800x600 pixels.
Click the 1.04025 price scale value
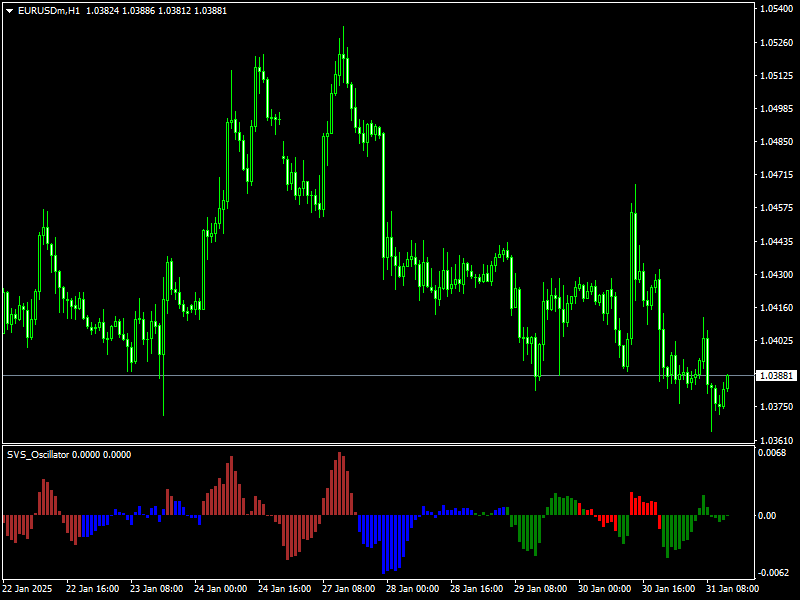[x=777, y=340]
